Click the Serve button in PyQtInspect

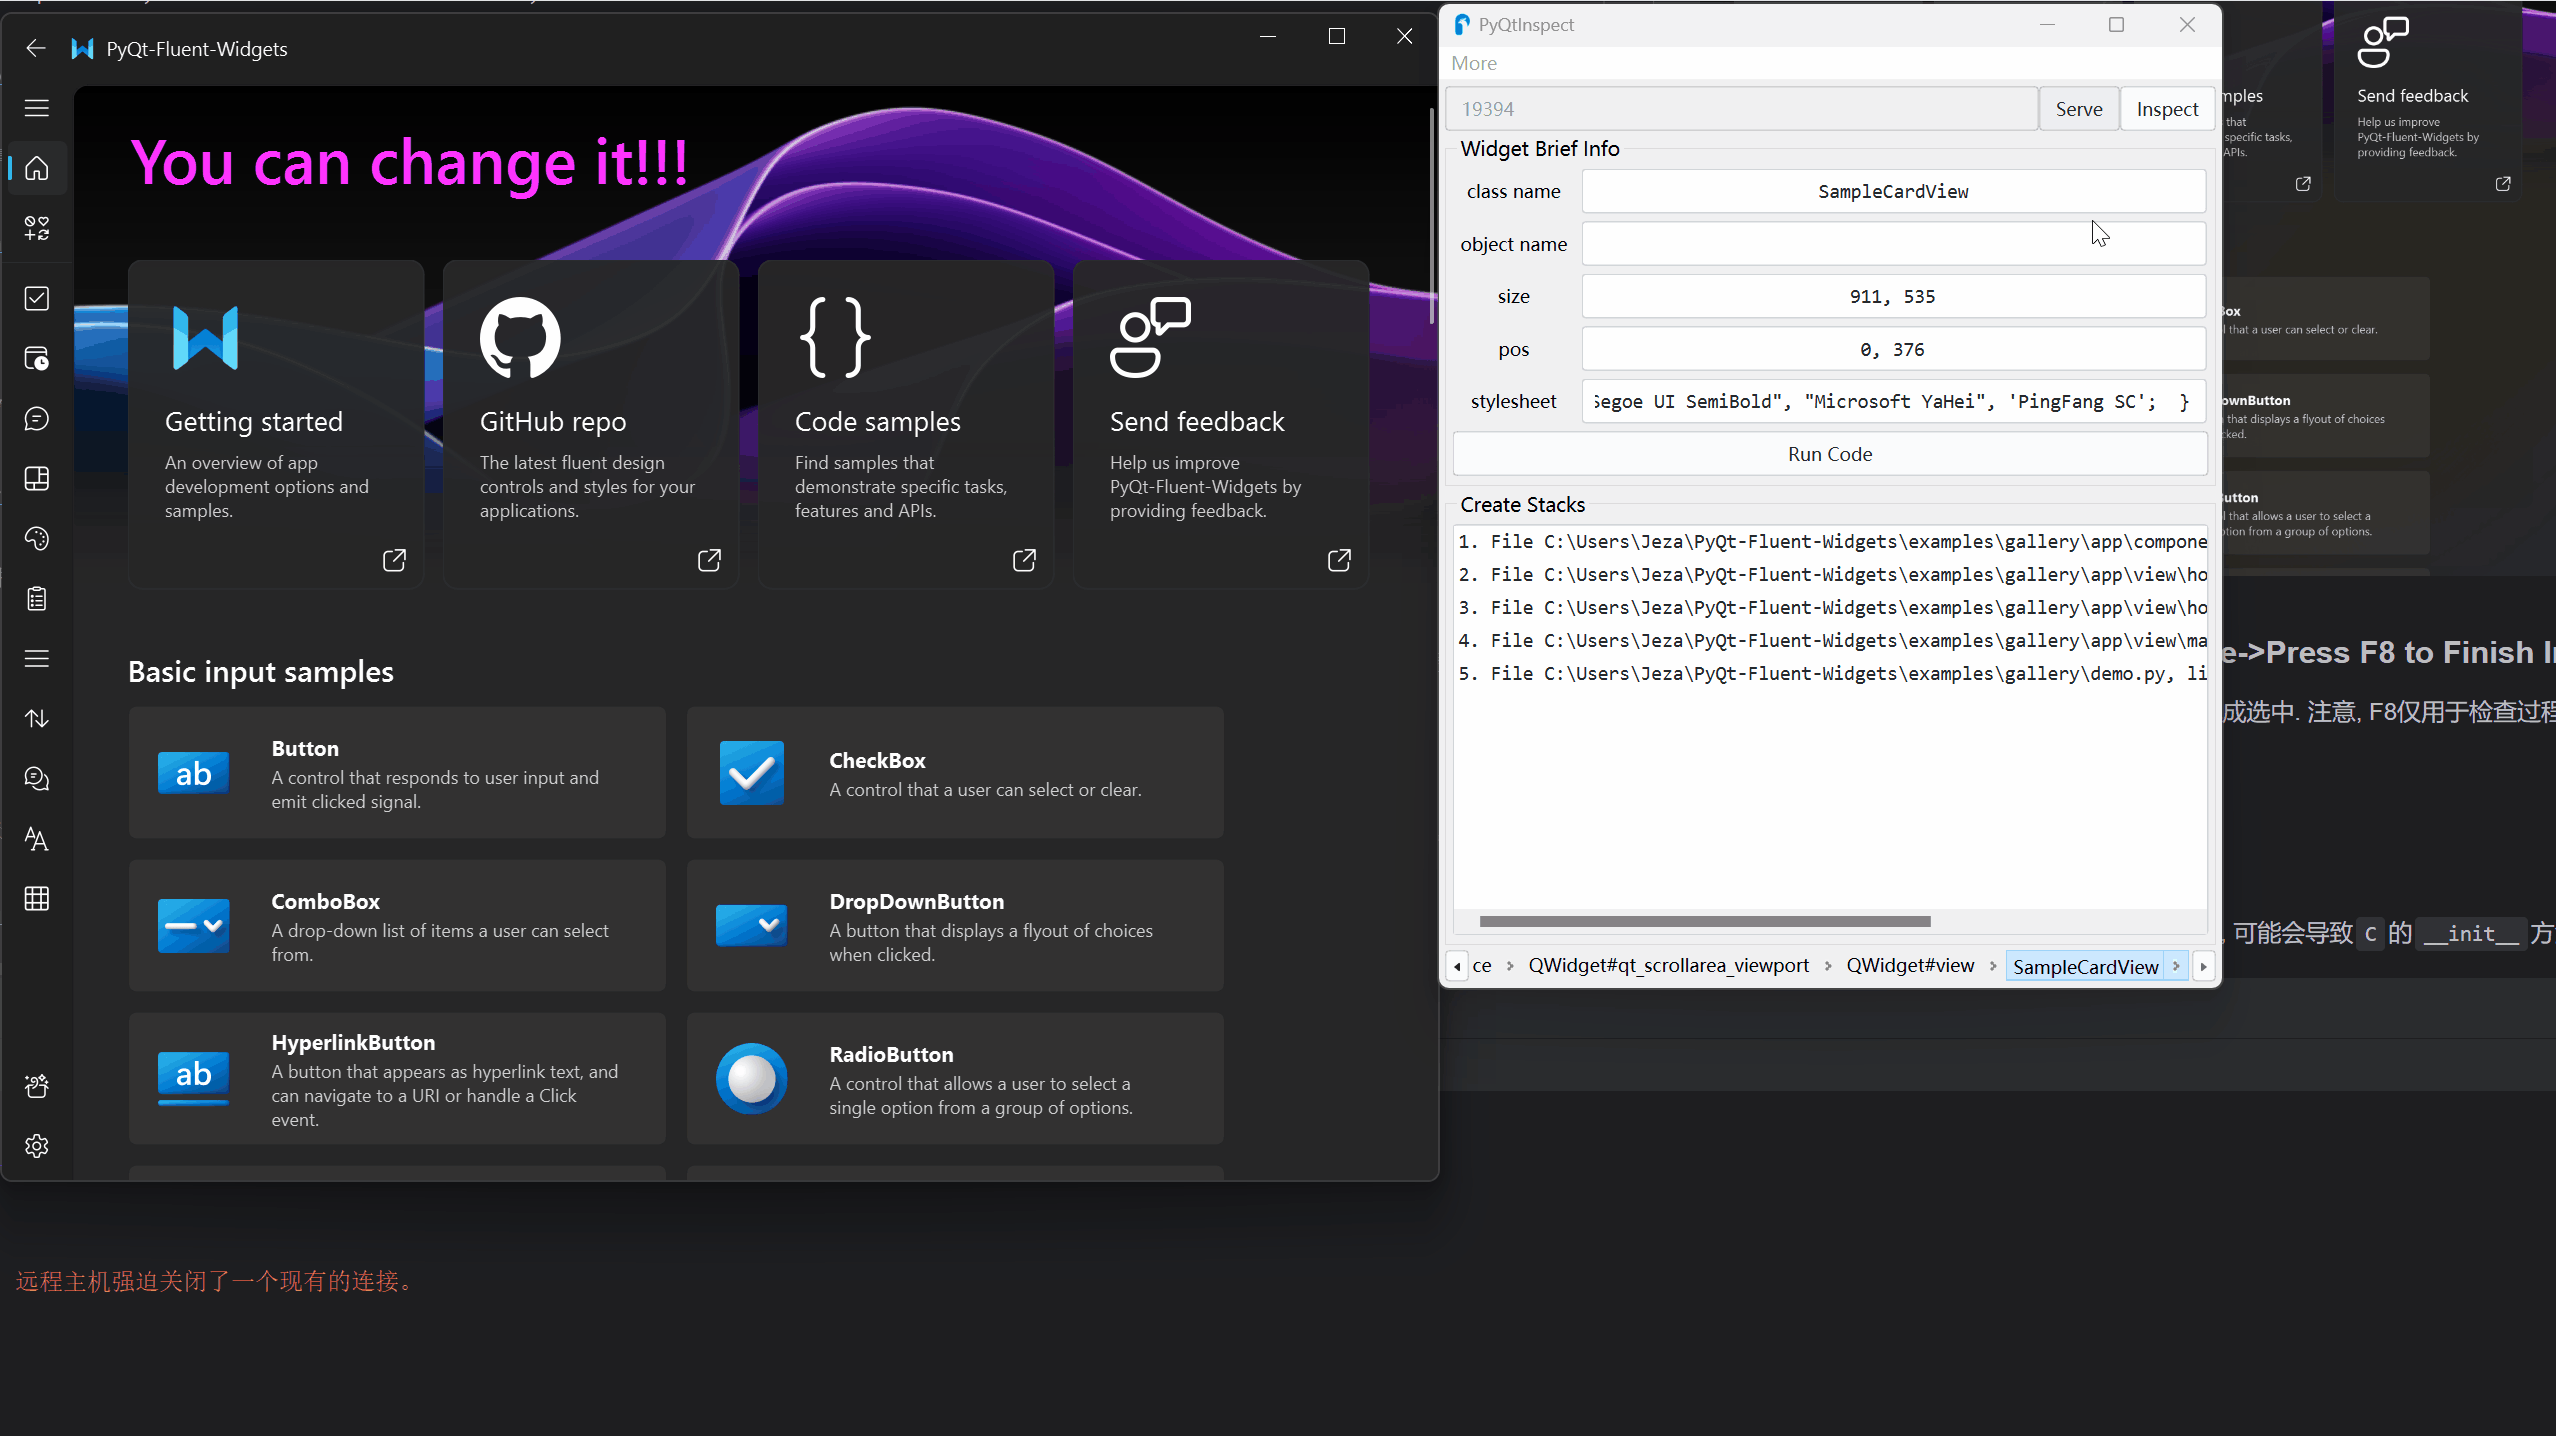2079,109
